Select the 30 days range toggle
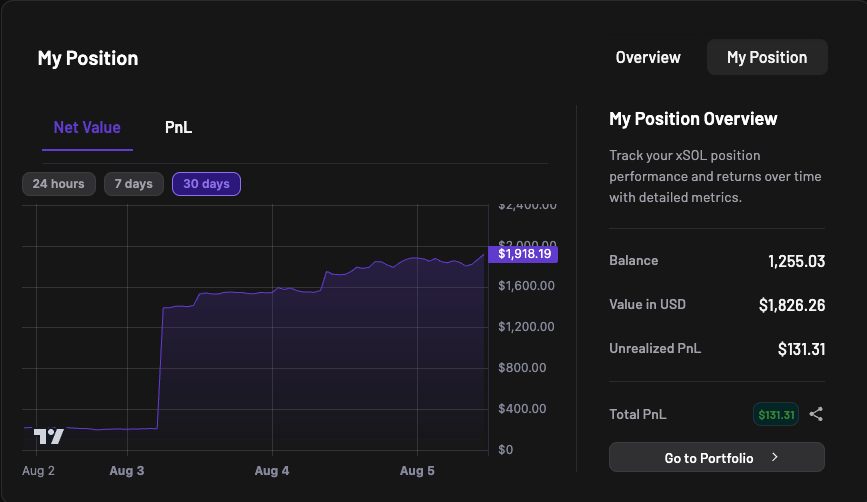 (x=206, y=184)
